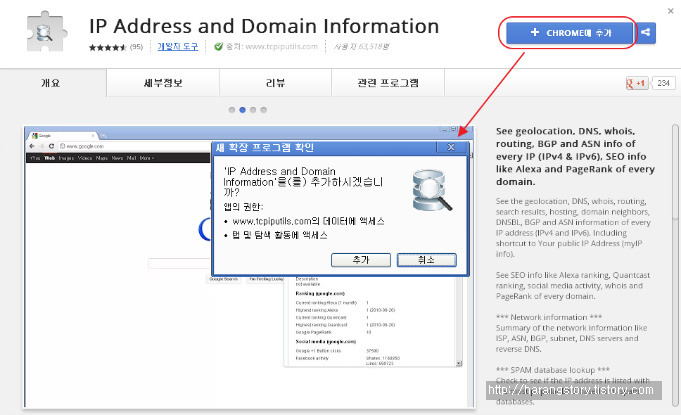Click the 'www.tcpiputils.com의 데이터에 액세스' permission line
Viewport: 681px width, 415px height.
[308, 221]
